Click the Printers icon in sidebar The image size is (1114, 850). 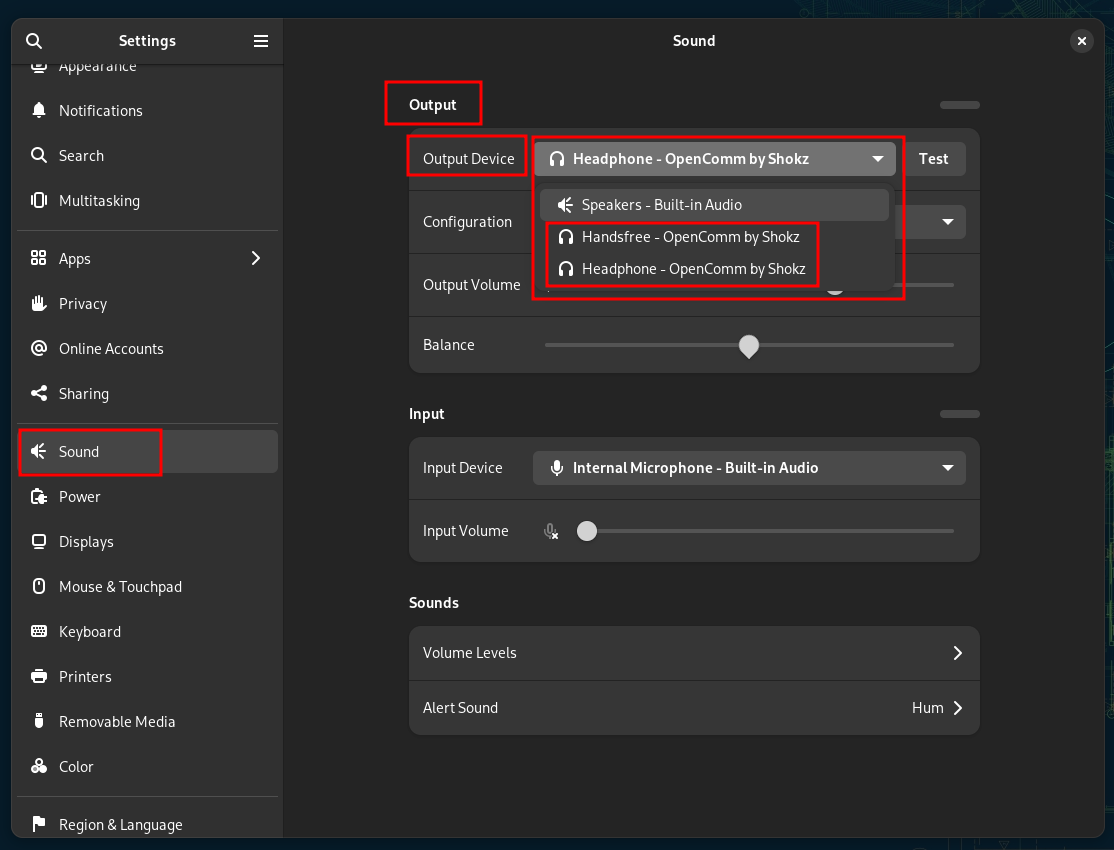tap(39, 676)
